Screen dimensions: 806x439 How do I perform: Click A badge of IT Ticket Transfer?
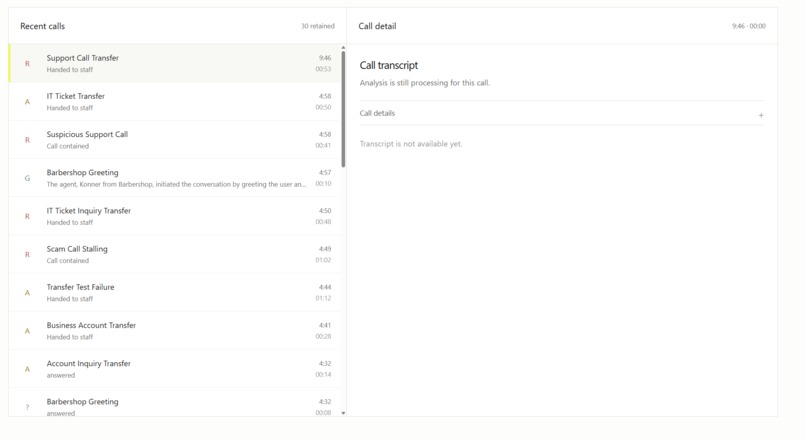coord(27,102)
